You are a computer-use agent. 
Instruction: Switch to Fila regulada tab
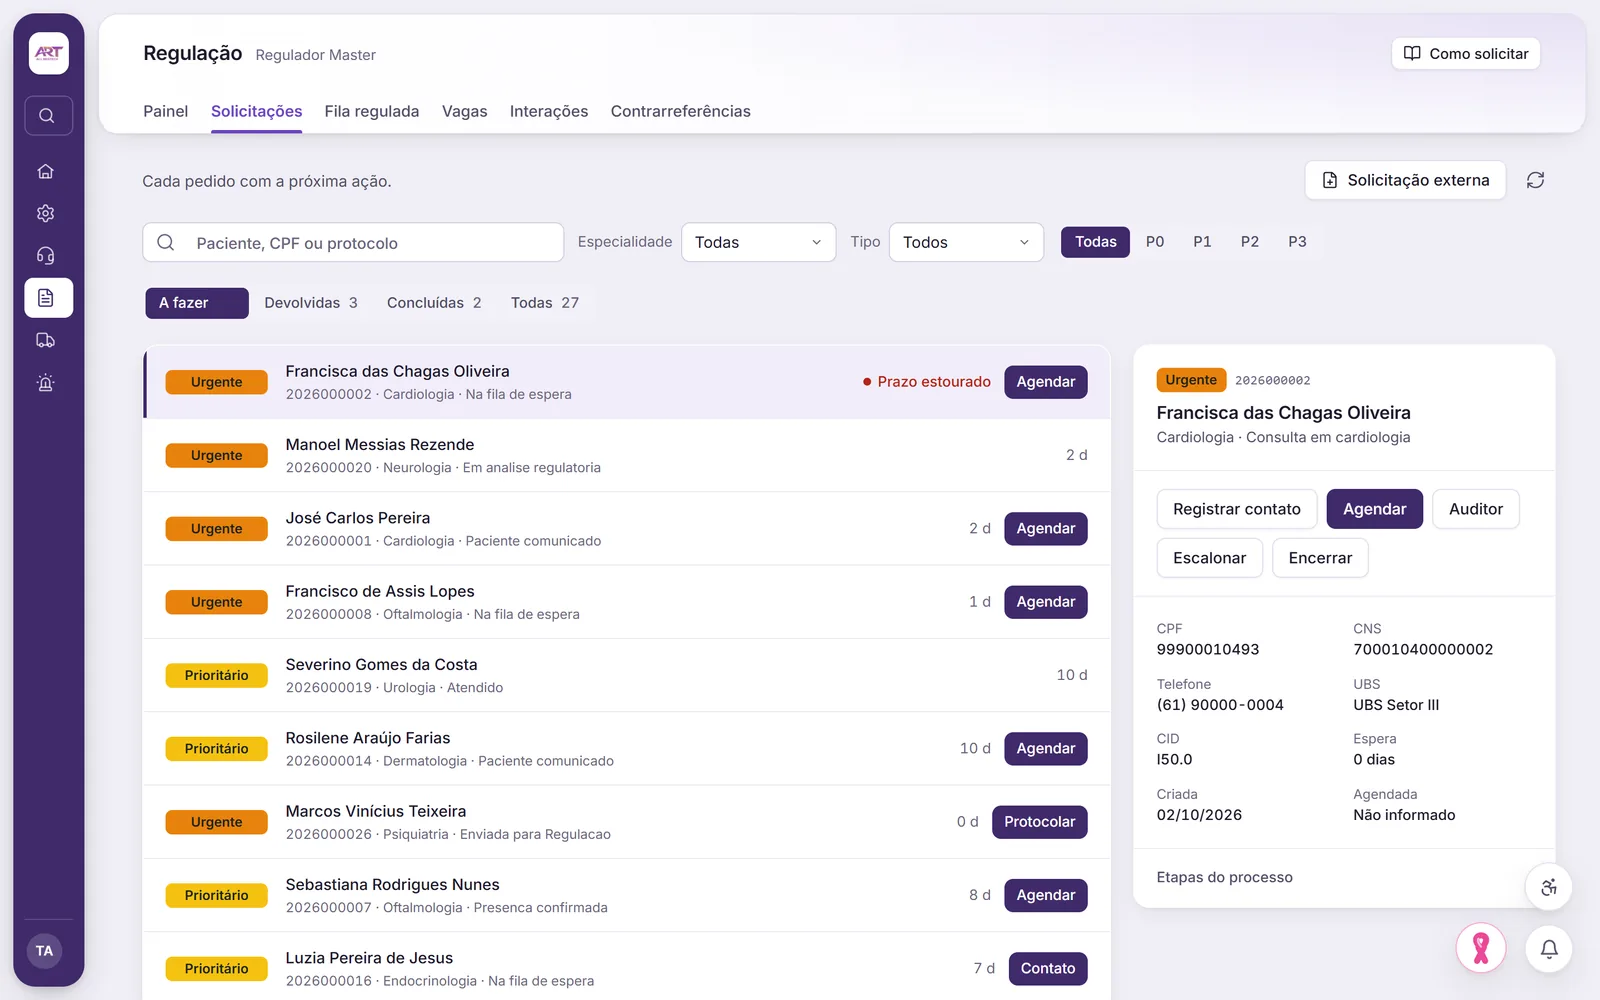(372, 111)
